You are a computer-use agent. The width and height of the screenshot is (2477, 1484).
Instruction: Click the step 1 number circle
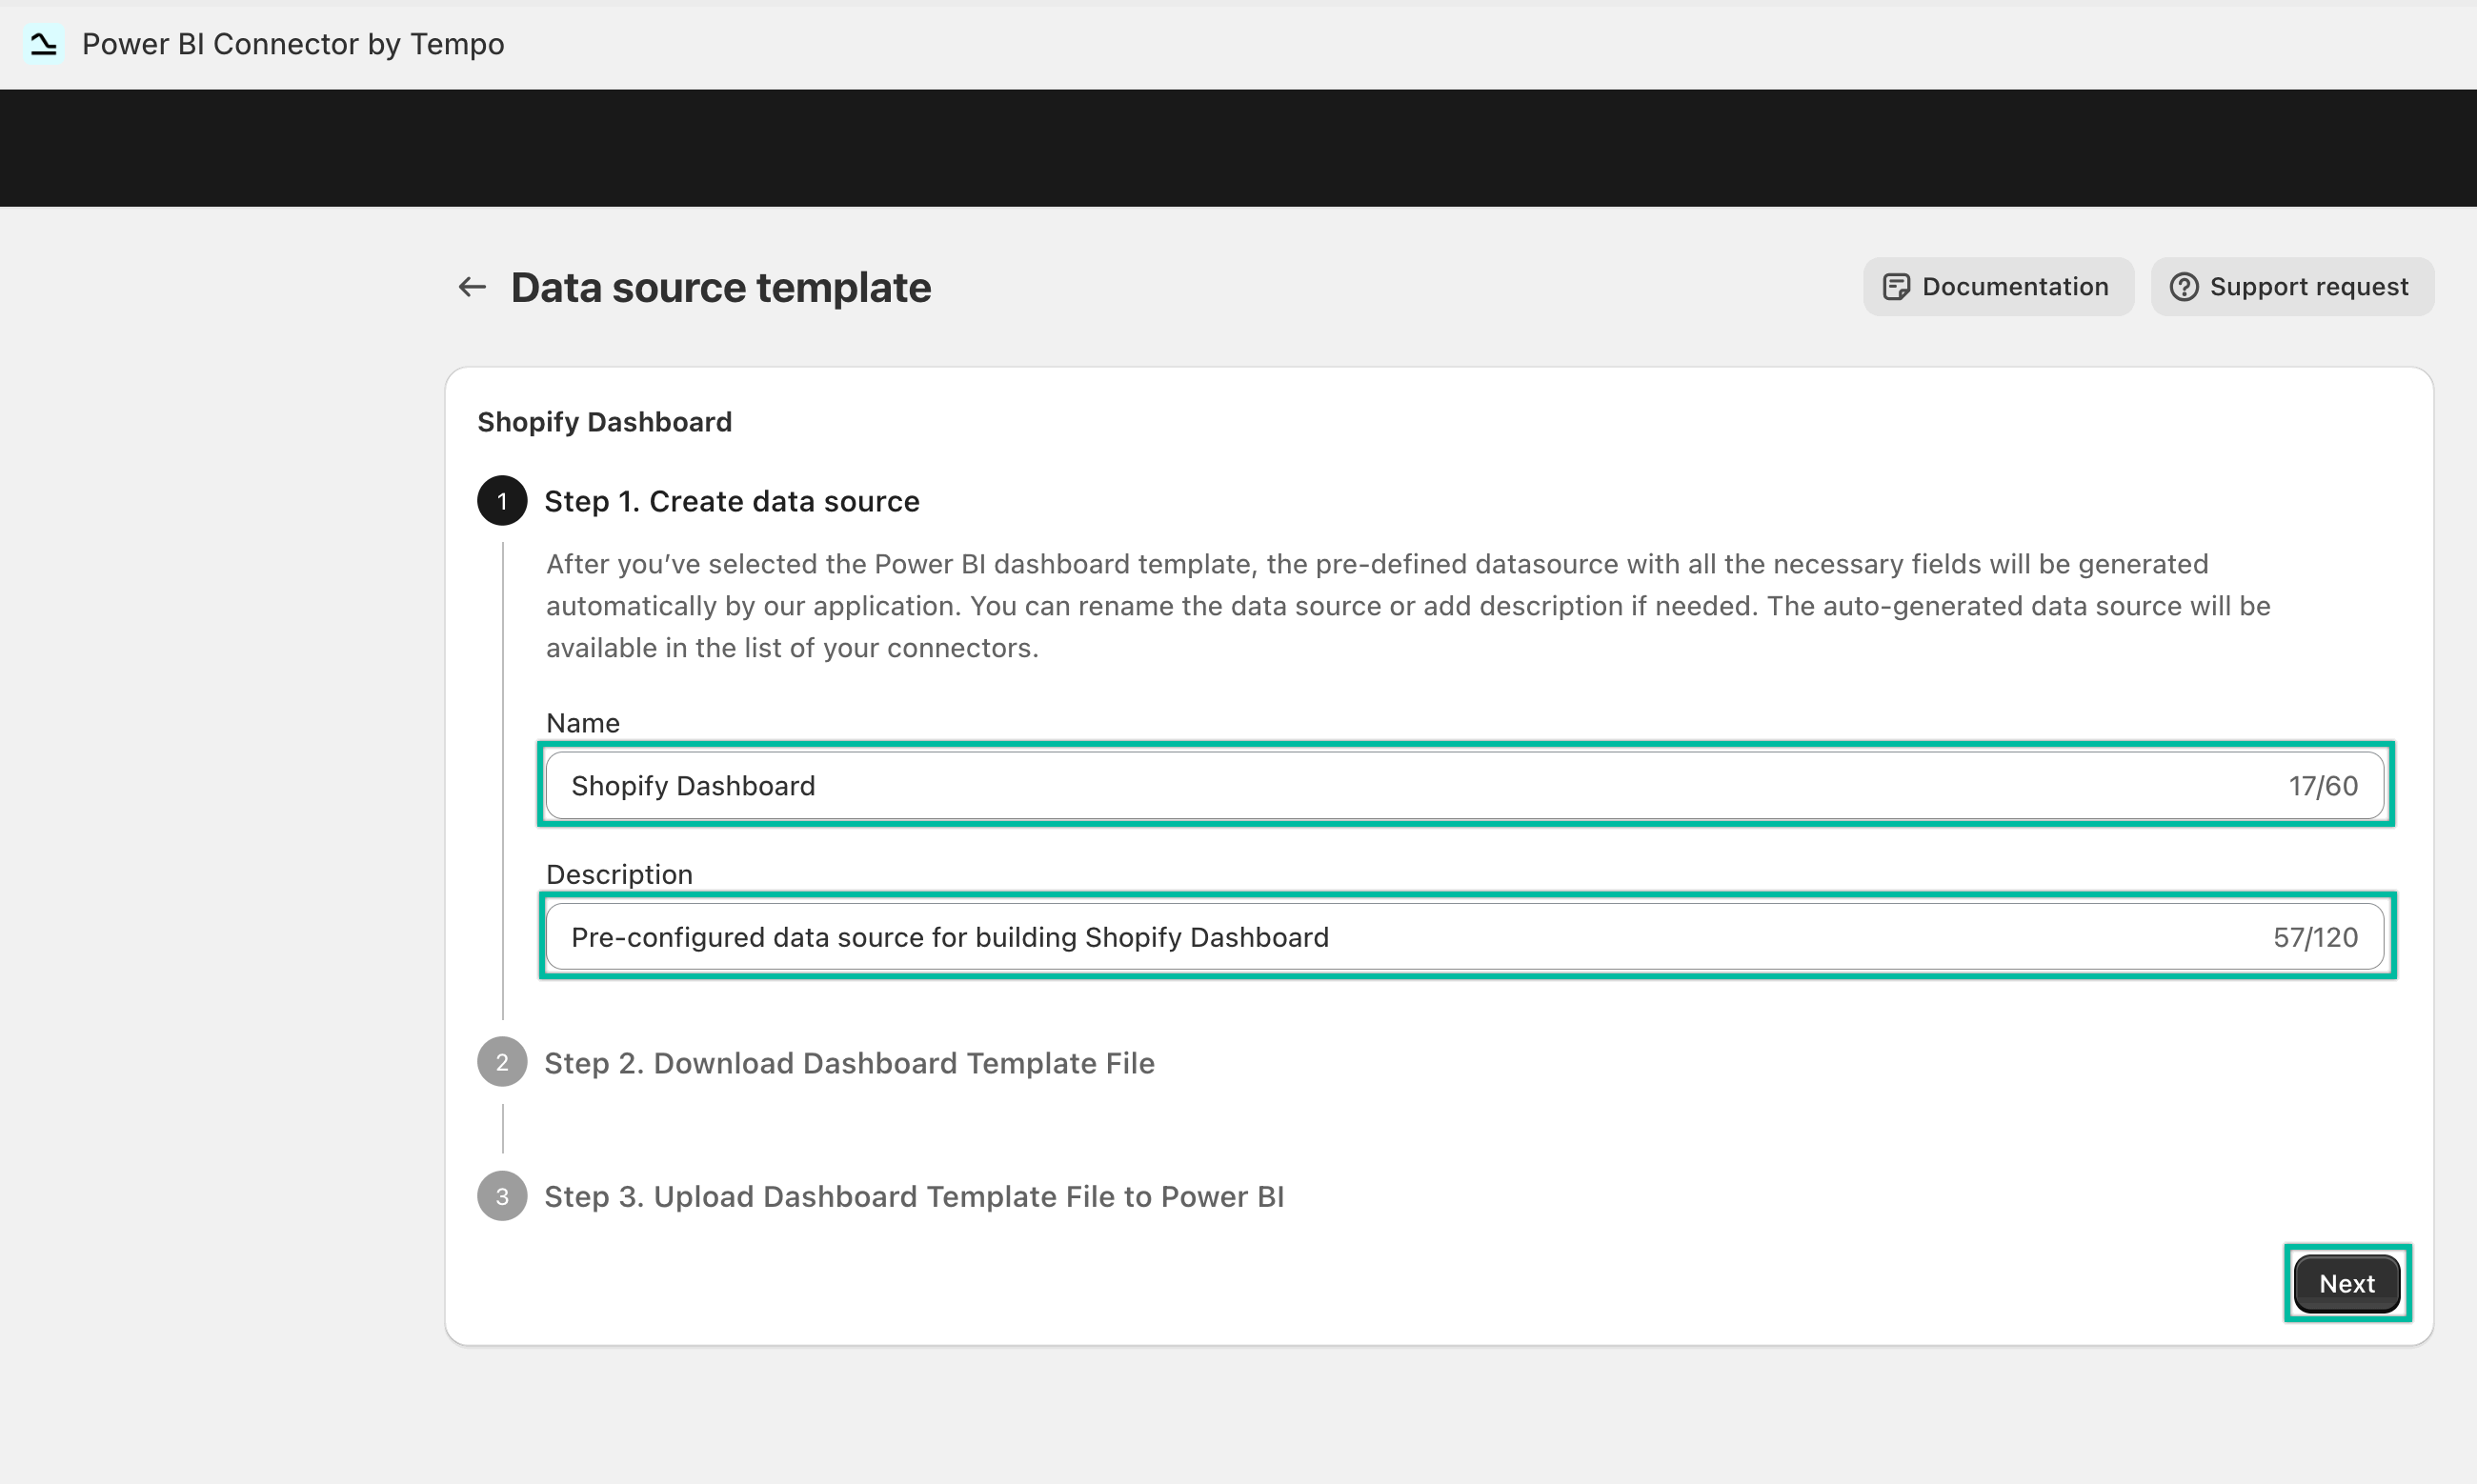coord(502,501)
